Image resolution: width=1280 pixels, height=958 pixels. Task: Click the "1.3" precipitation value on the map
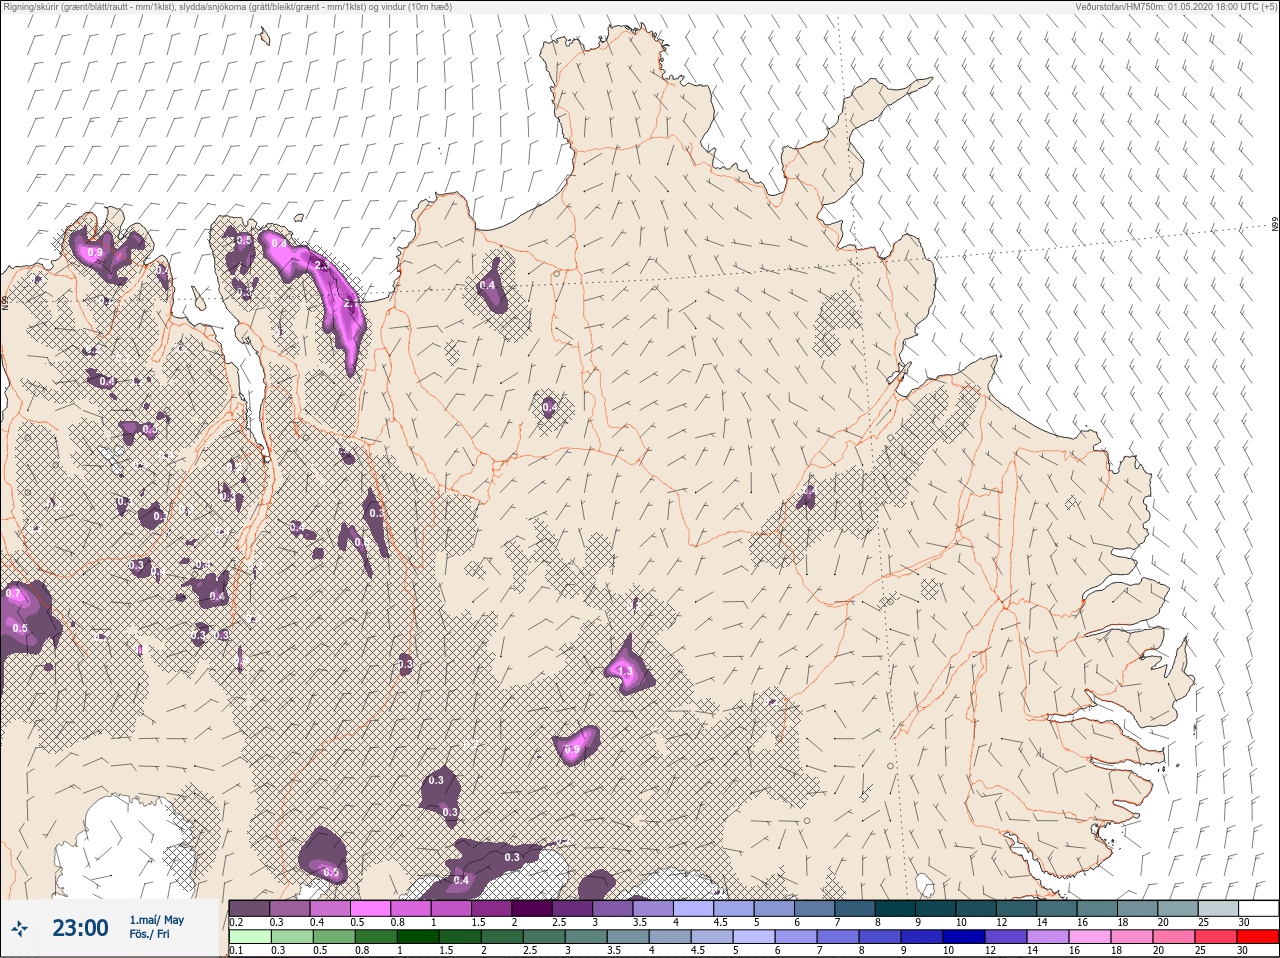(x=625, y=671)
